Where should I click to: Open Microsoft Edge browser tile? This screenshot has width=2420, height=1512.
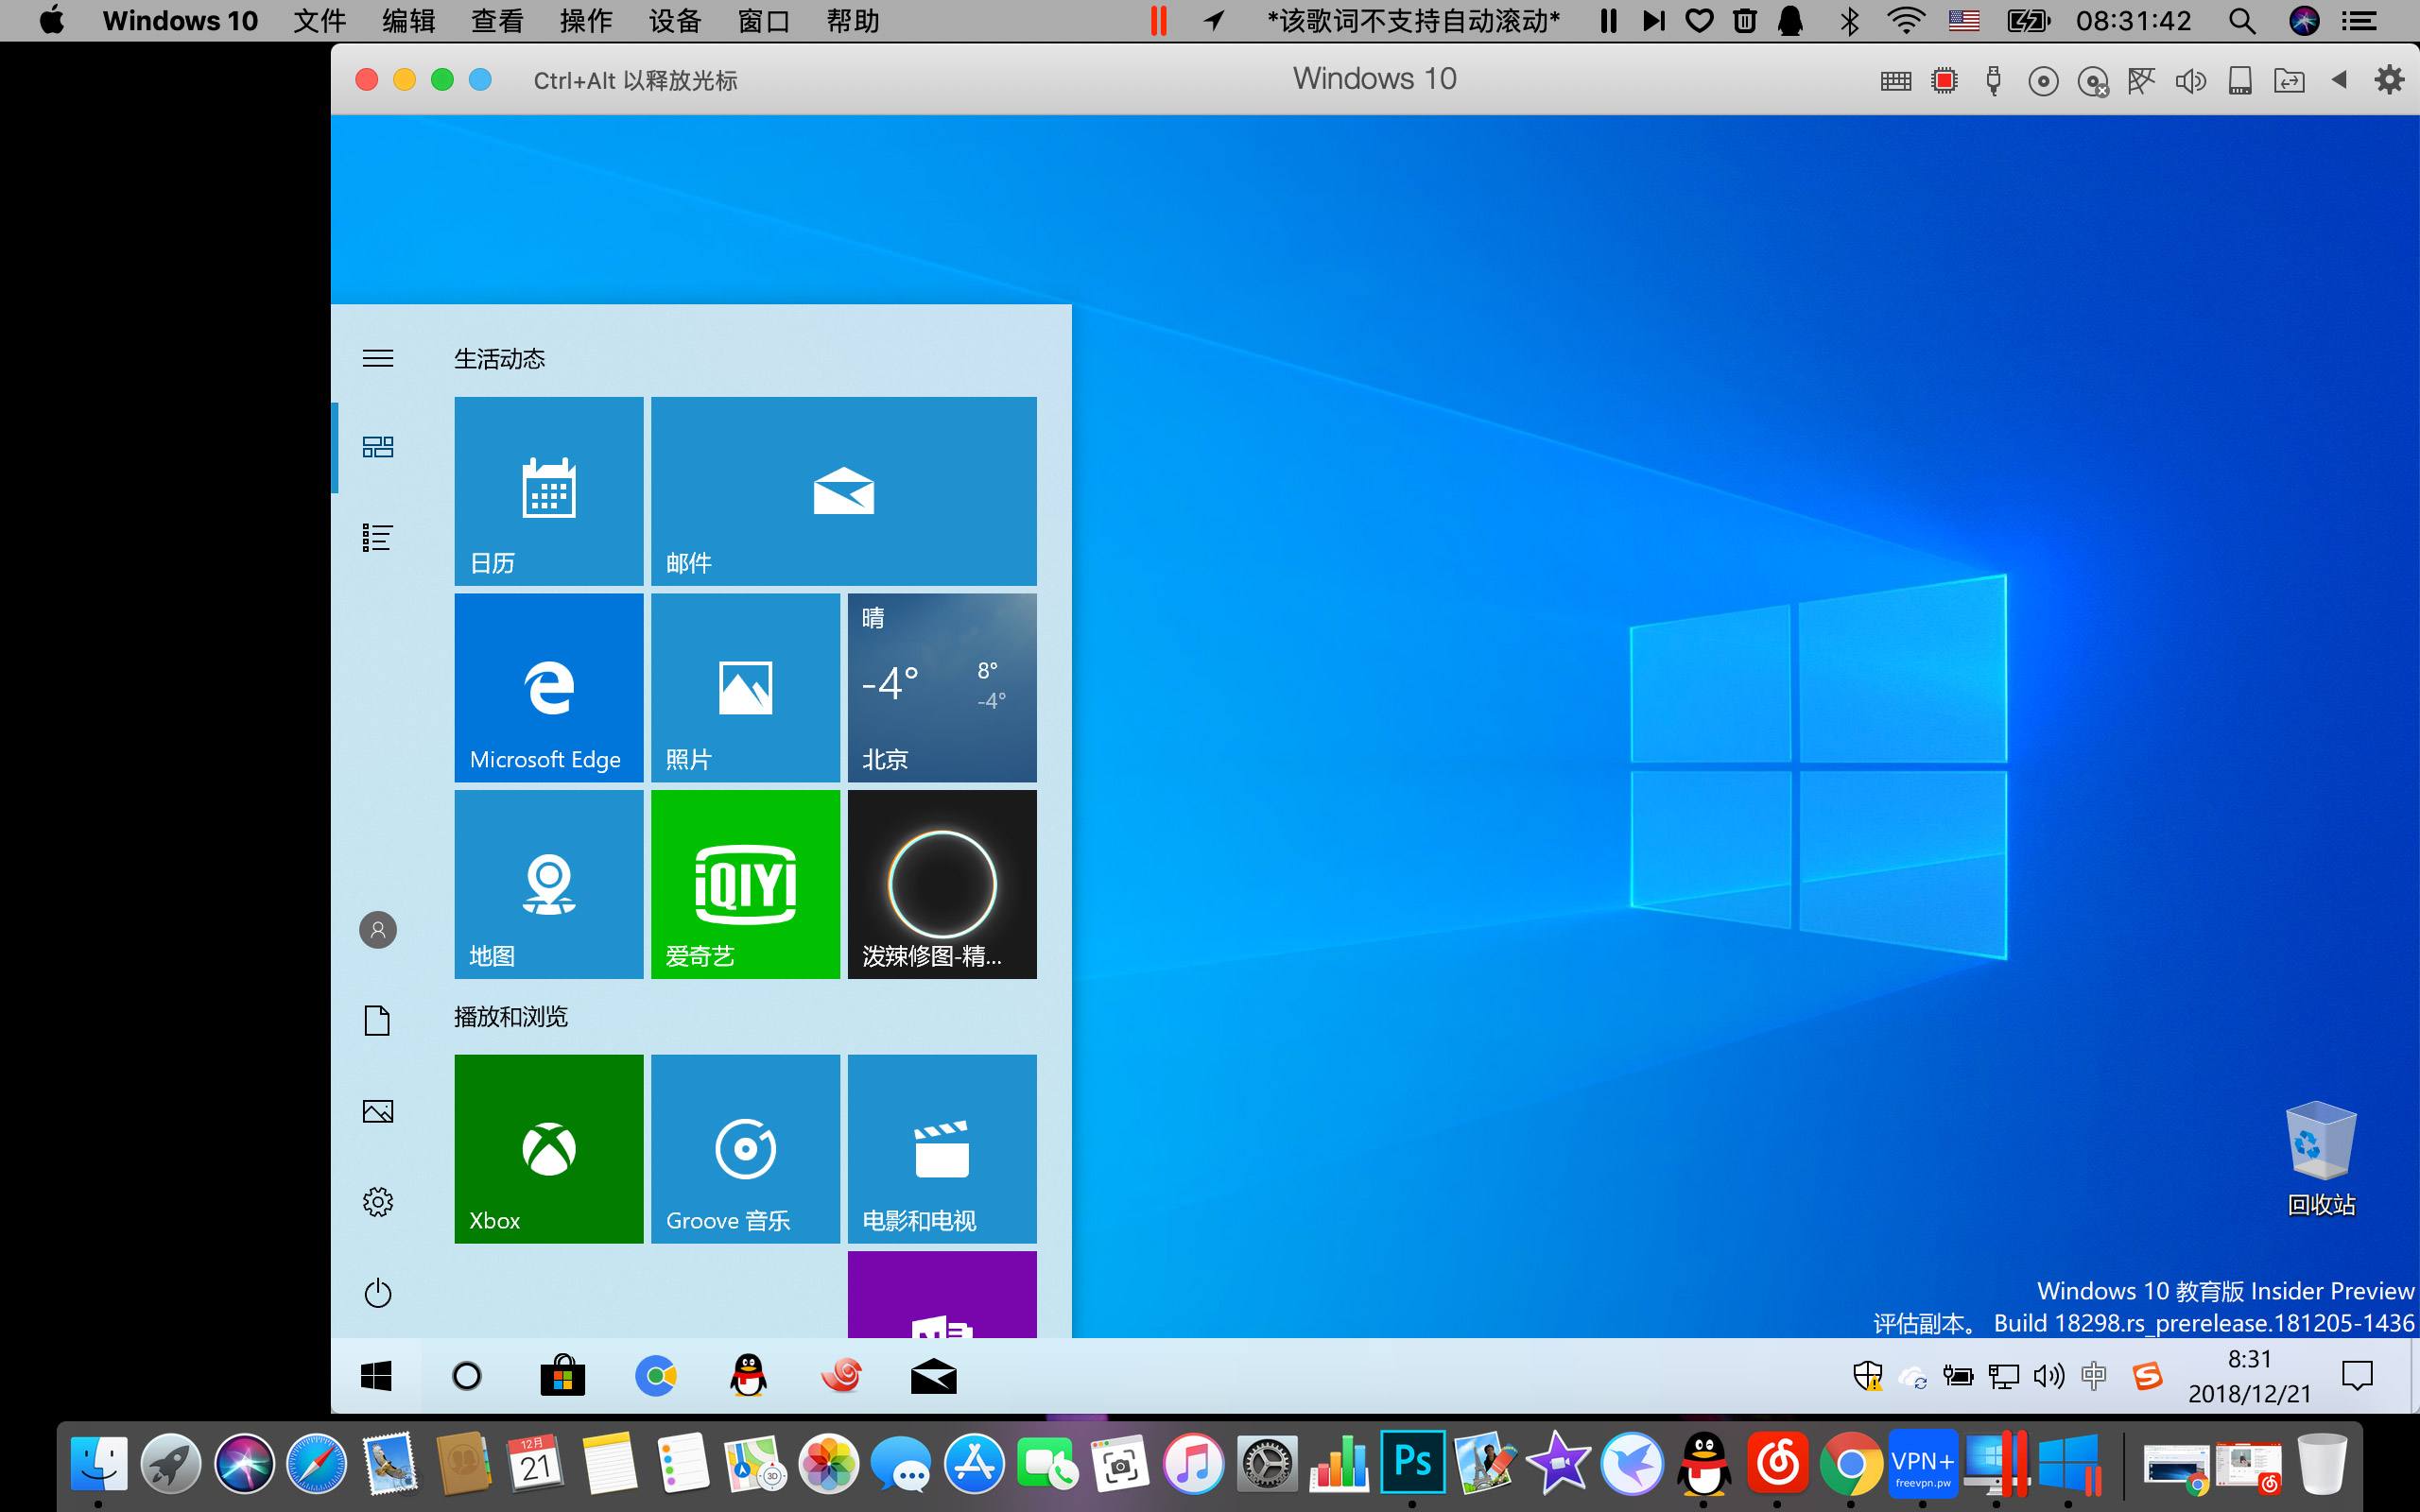(544, 686)
